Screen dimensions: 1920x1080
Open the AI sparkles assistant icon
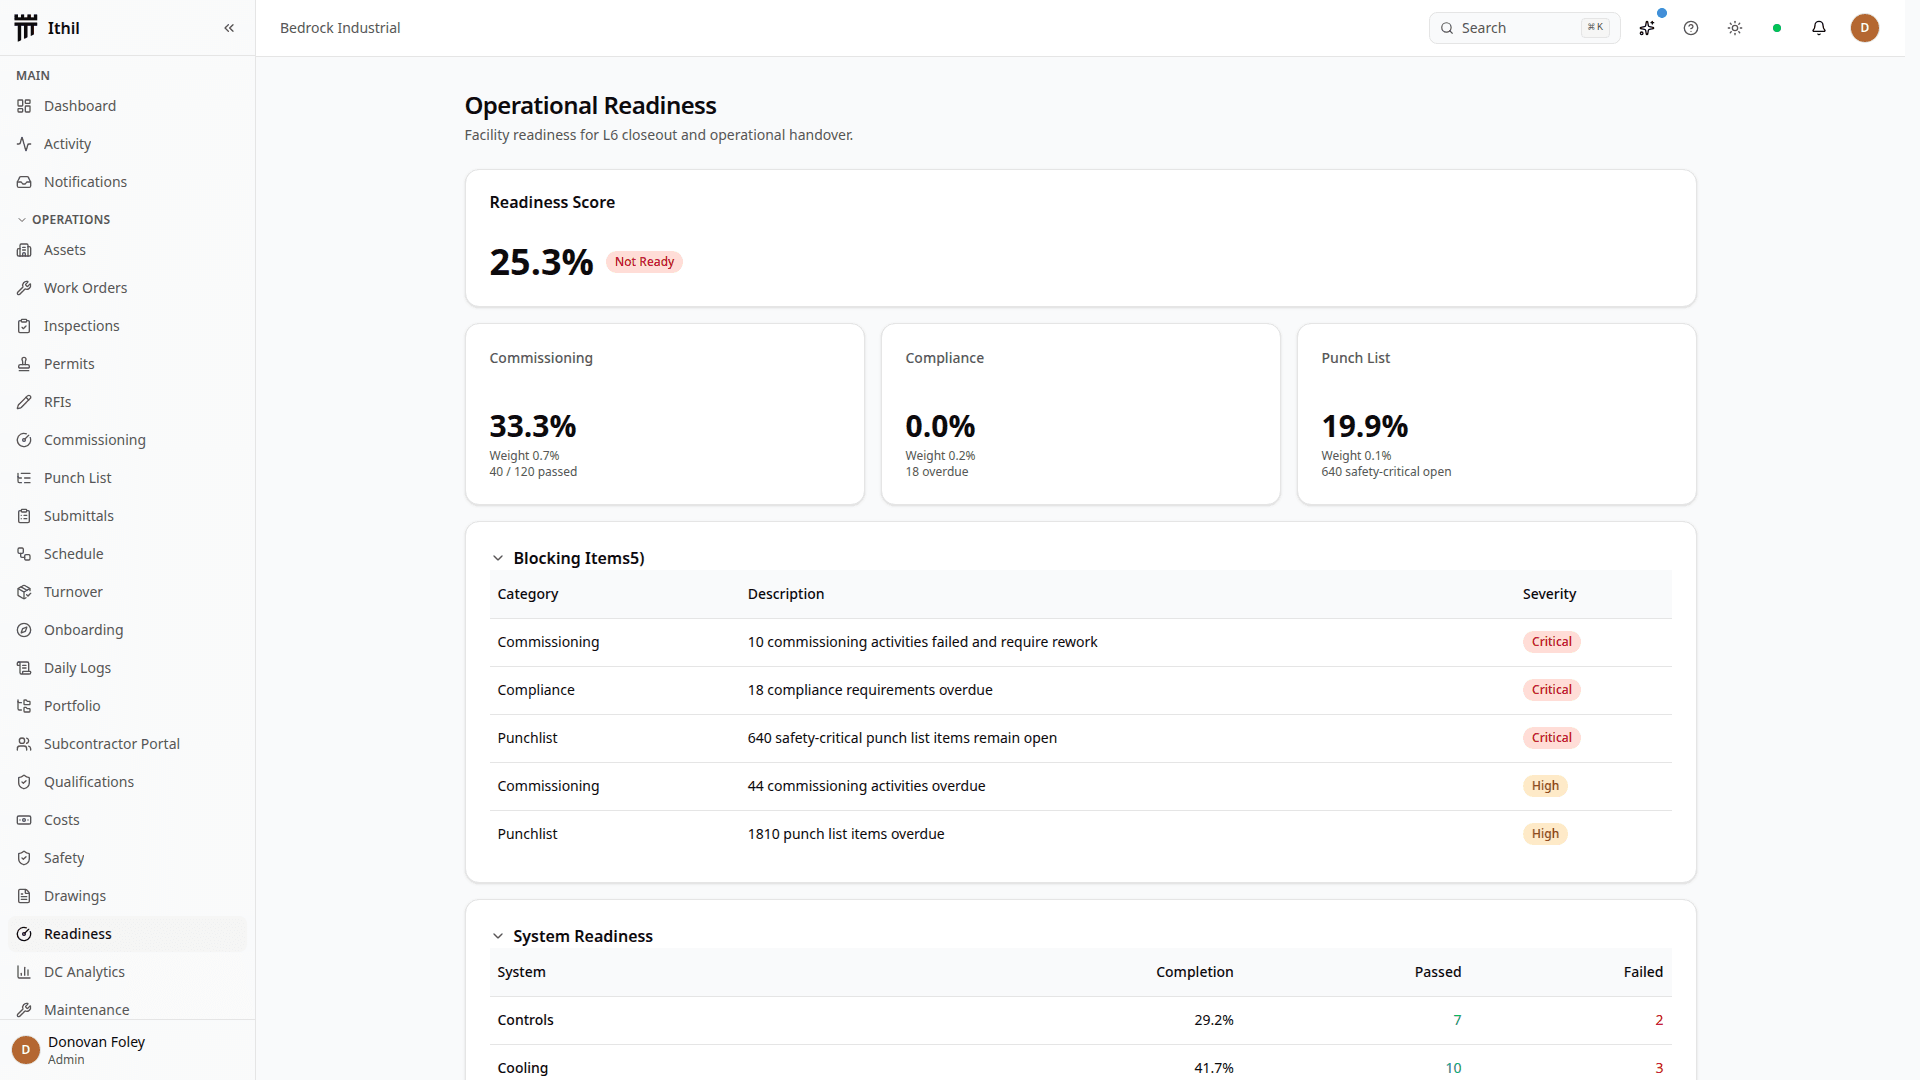pos(1647,28)
